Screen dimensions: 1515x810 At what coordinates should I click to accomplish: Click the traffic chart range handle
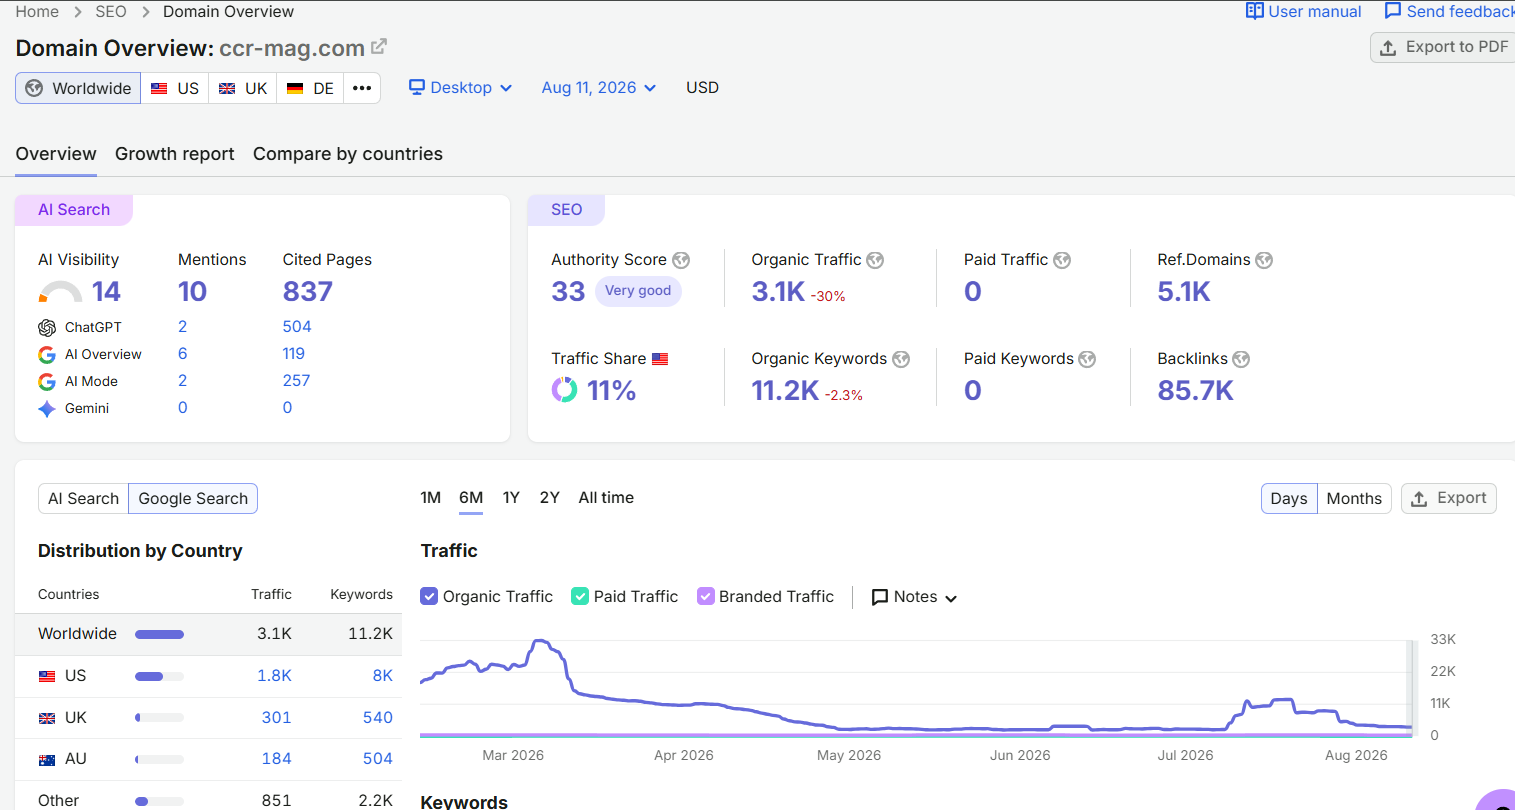(x=1413, y=688)
